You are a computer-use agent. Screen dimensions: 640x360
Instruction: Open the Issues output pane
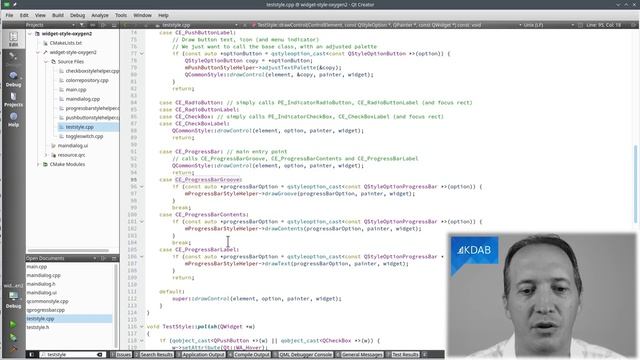tap(121, 355)
